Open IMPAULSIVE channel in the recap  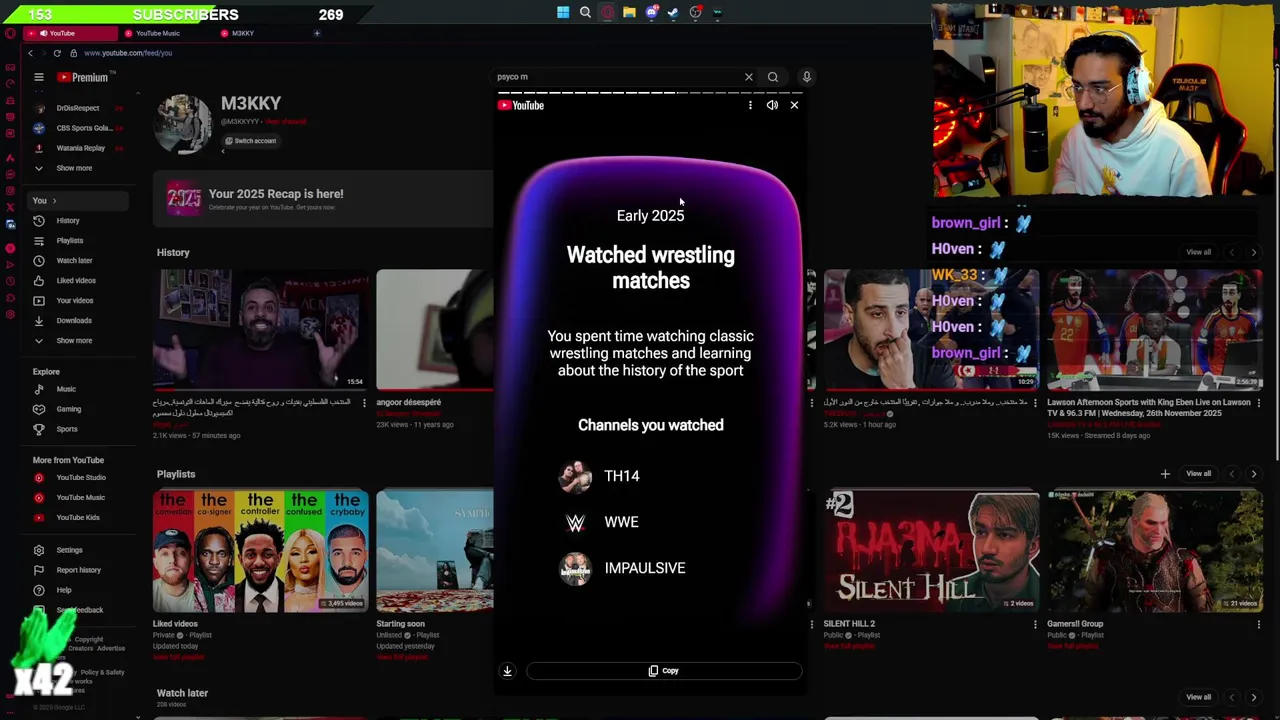coord(622,568)
